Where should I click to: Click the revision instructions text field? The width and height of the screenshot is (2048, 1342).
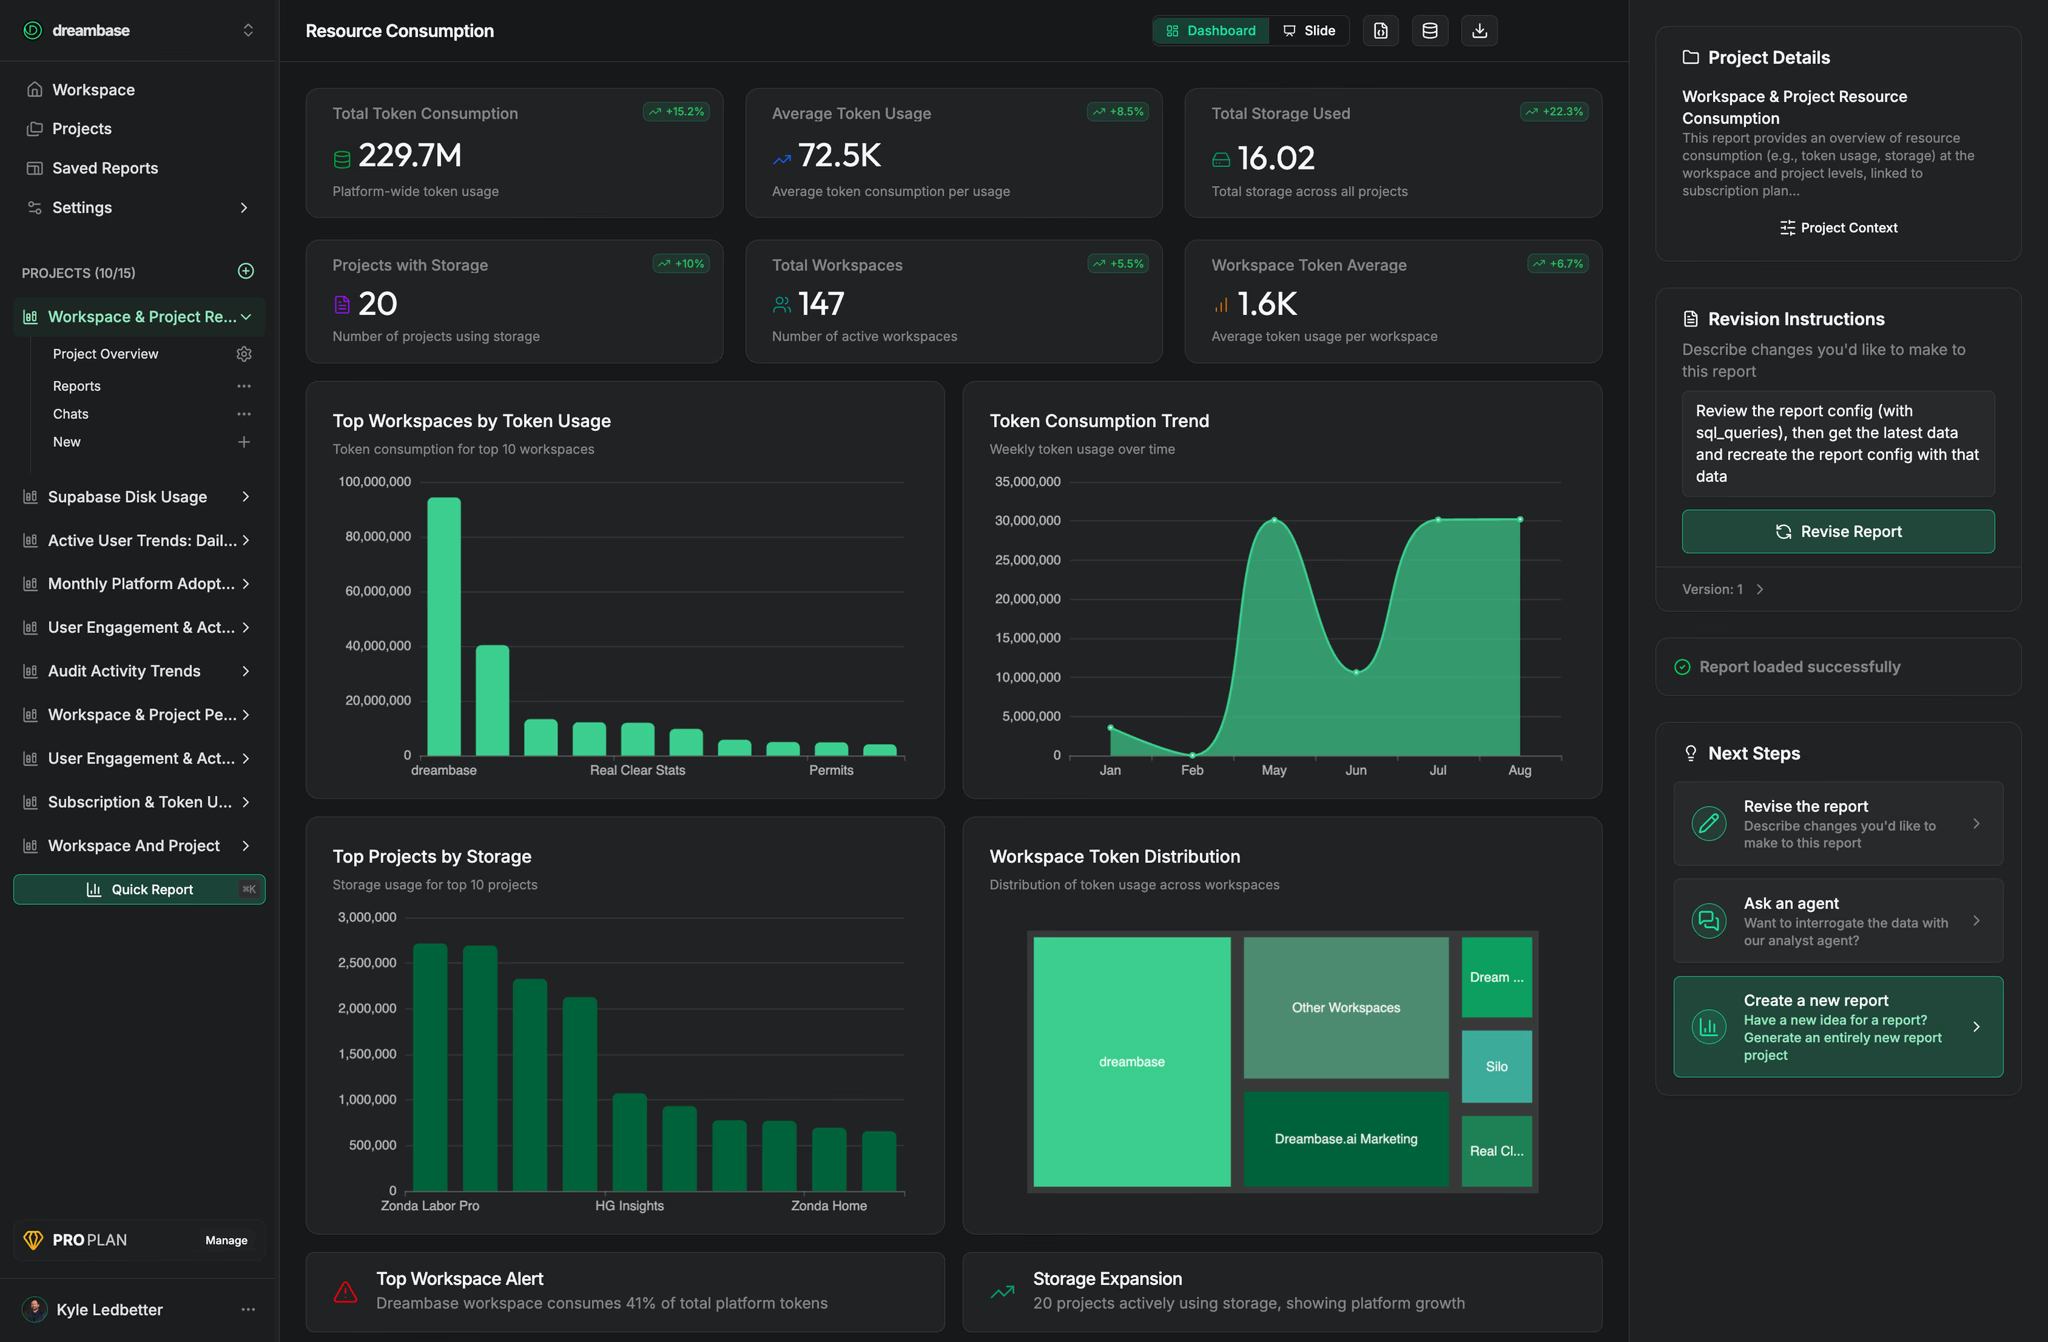pos(1837,443)
